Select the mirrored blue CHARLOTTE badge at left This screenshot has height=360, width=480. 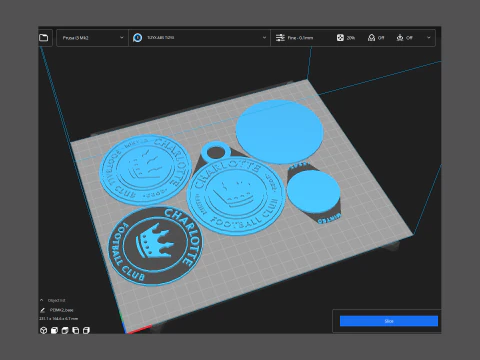pyautogui.click(x=145, y=169)
